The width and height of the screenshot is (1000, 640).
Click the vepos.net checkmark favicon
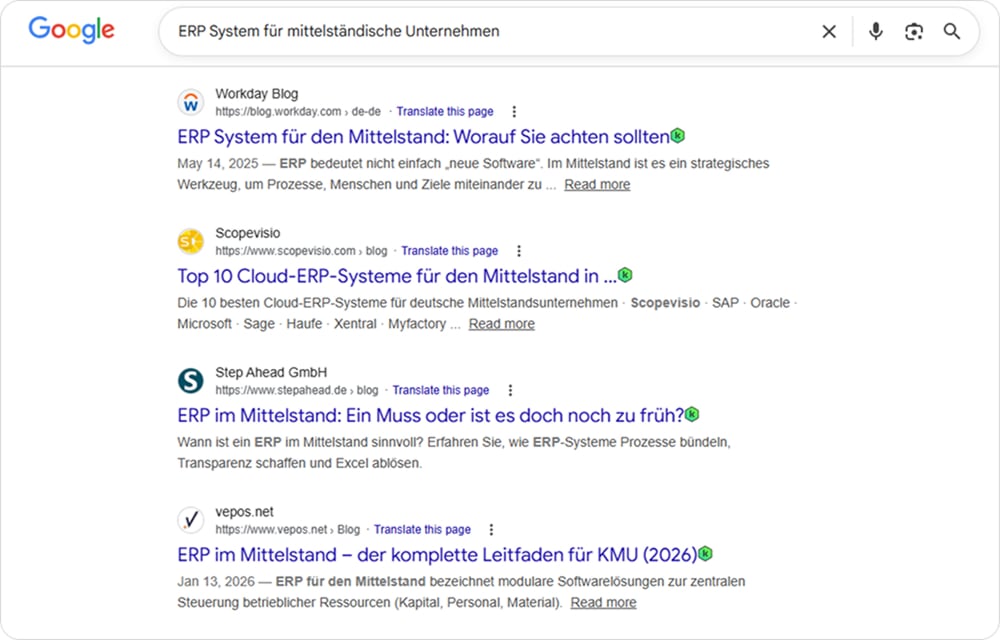point(191,520)
